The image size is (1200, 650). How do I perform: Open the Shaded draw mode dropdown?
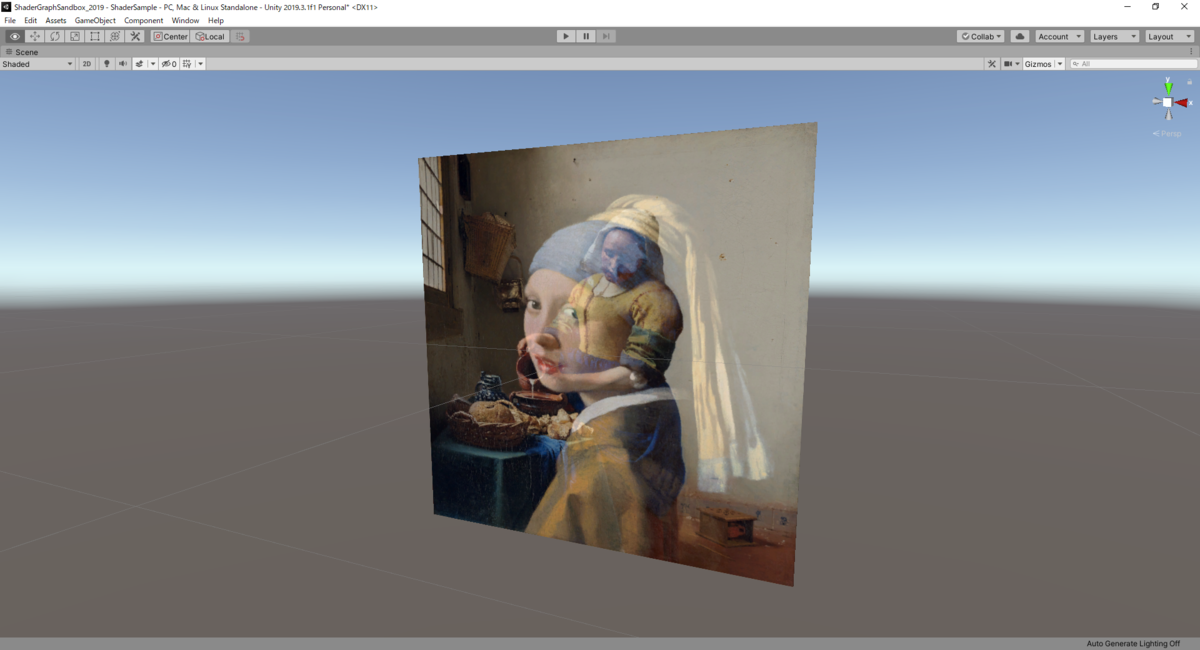coord(38,64)
